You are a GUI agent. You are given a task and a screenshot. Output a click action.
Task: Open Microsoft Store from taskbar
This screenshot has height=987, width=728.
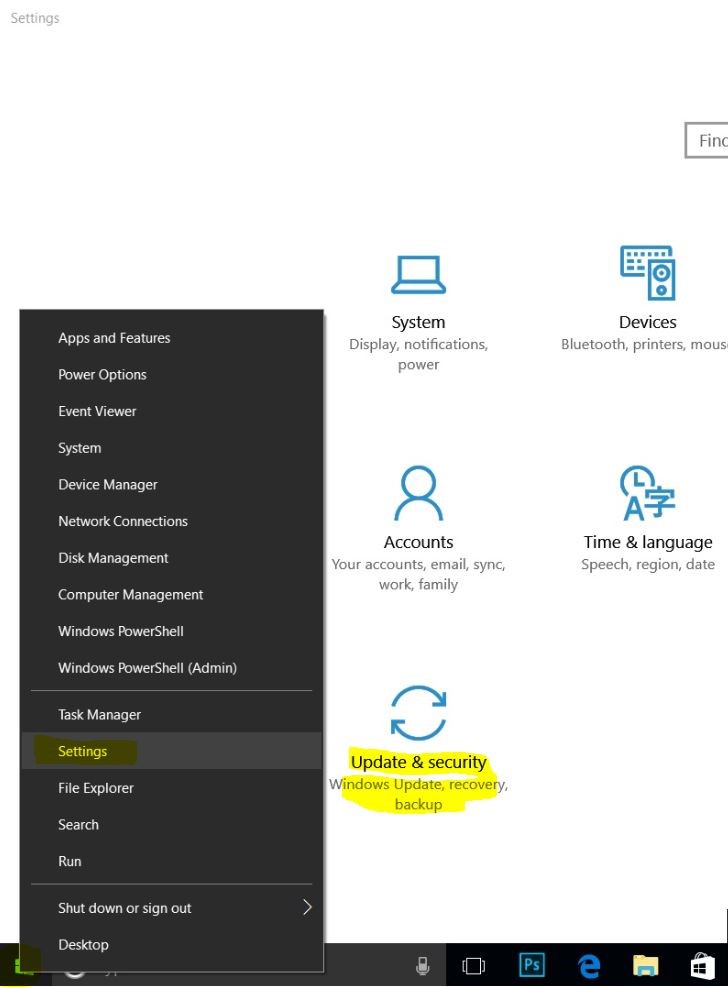[x=703, y=965]
